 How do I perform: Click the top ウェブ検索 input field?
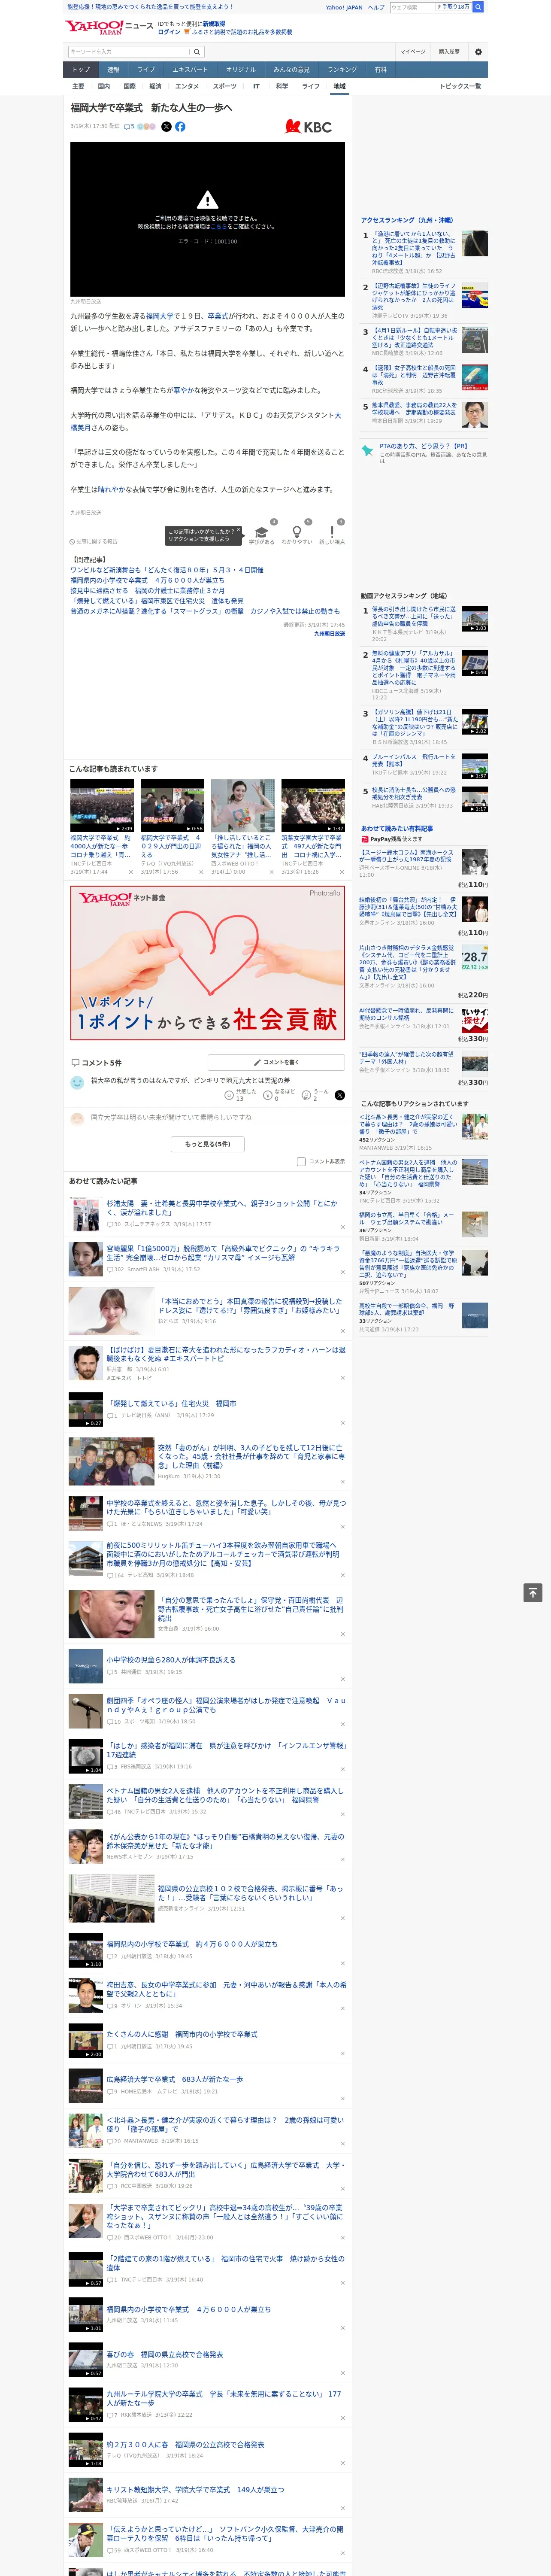[x=411, y=7]
